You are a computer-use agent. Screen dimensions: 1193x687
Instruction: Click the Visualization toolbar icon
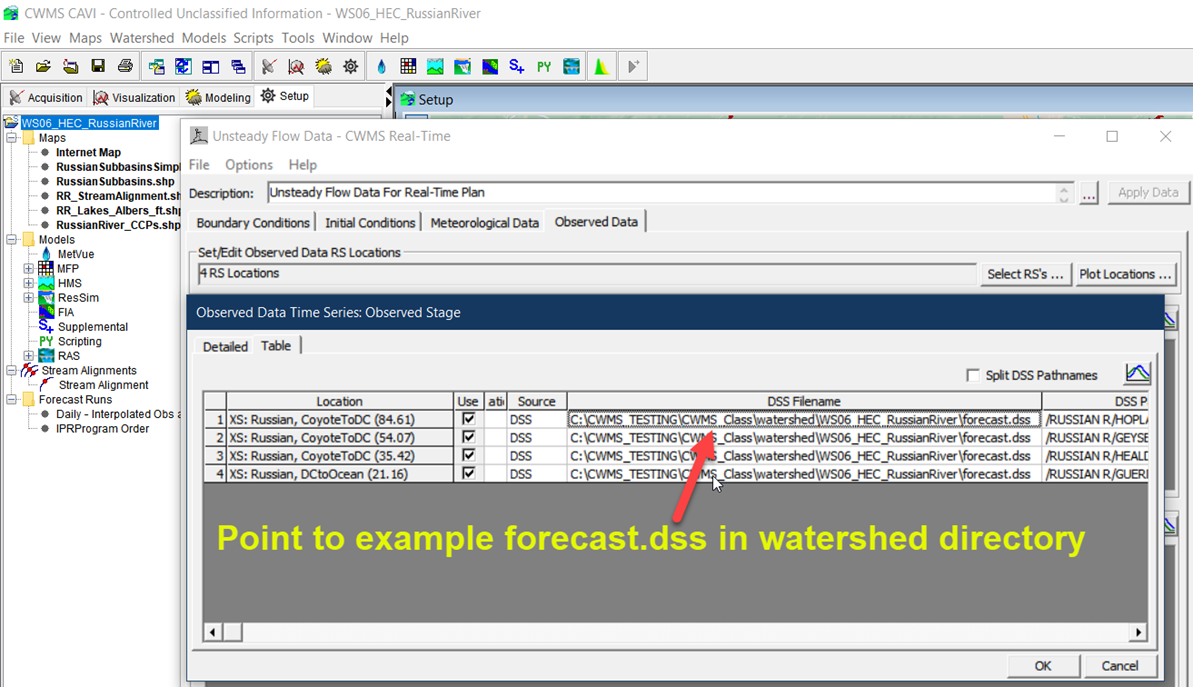tap(296, 67)
